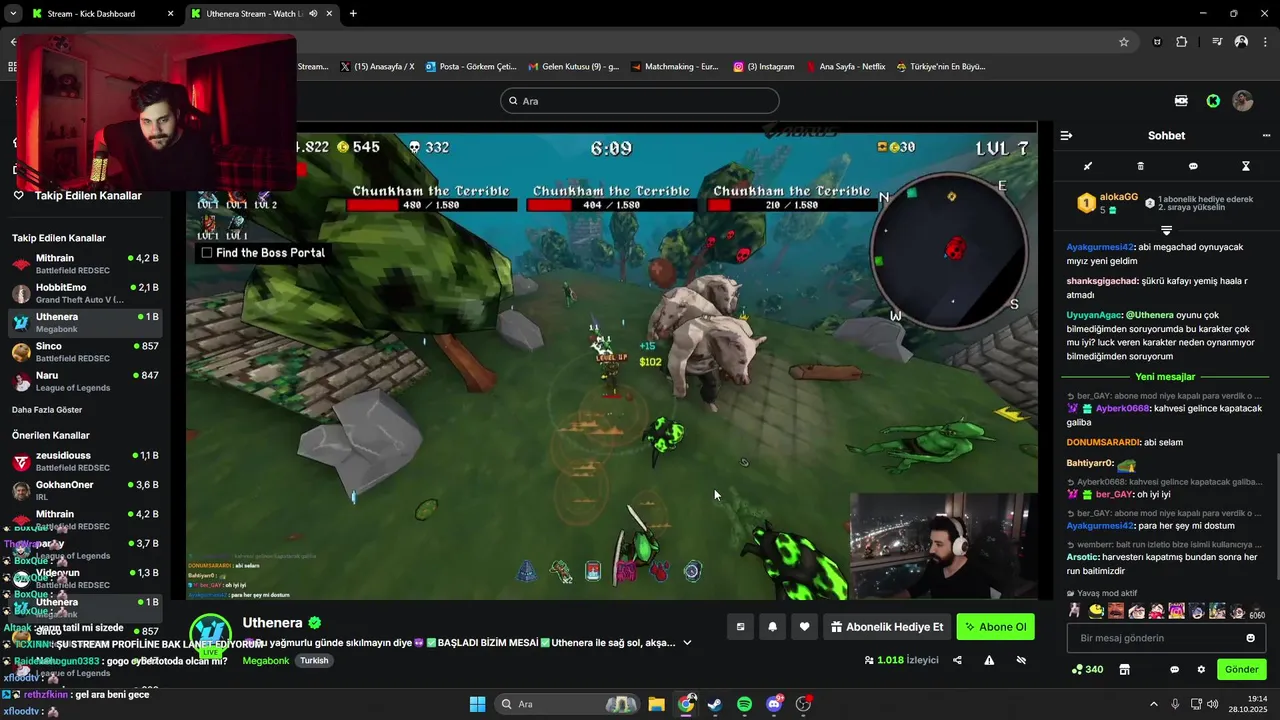The width and height of the screenshot is (1280, 720).
Task: Open the Megabonk category tag
Action: point(266,661)
